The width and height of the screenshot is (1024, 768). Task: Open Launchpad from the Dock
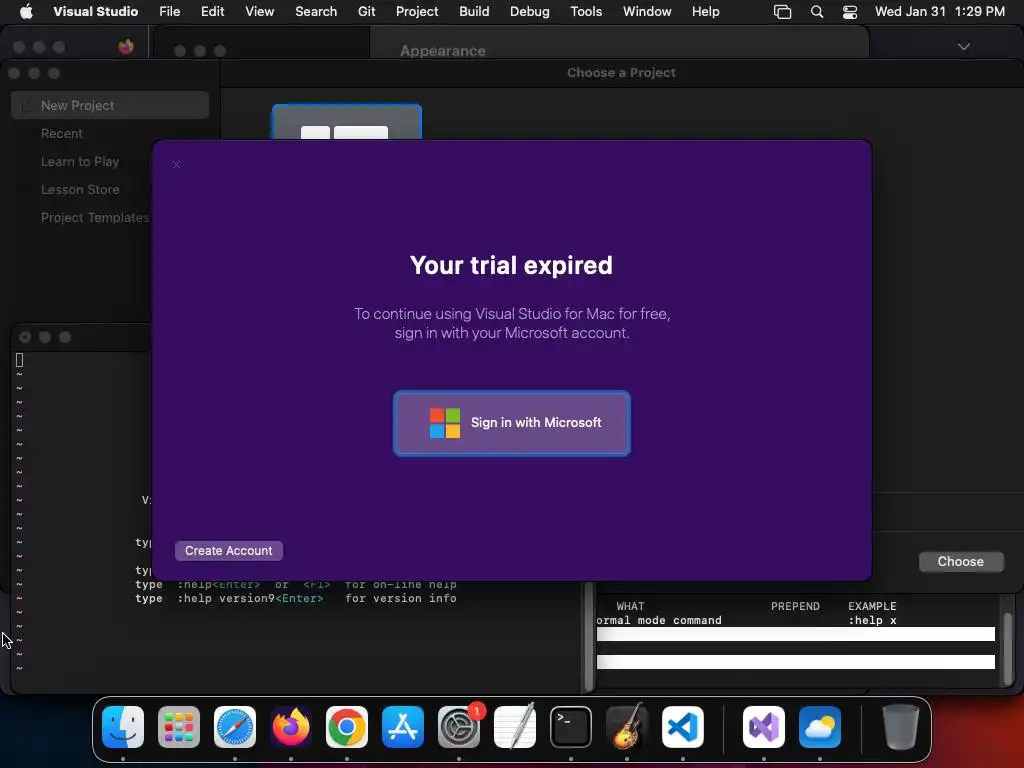click(x=179, y=727)
